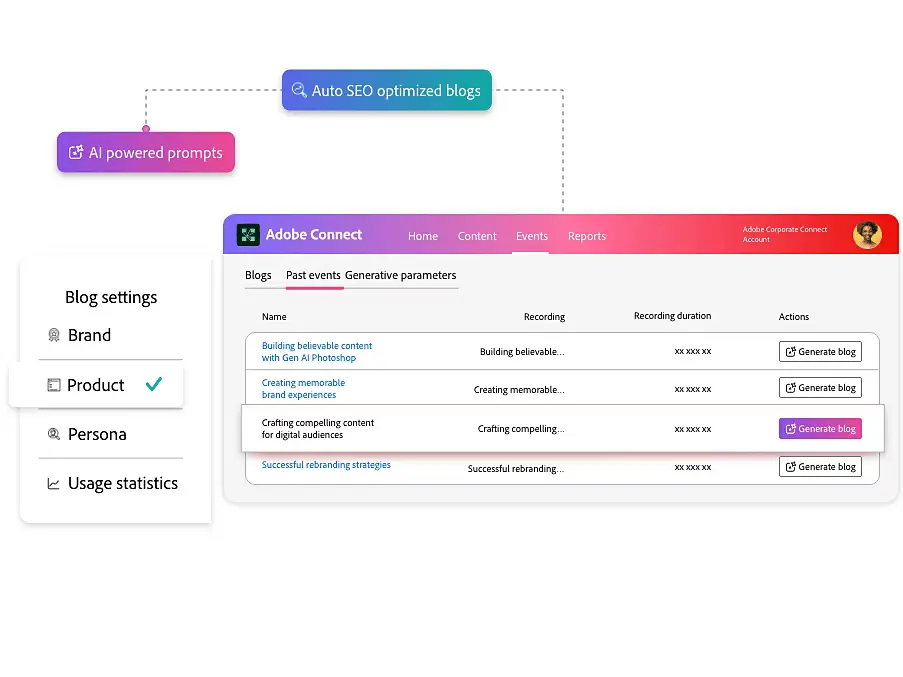Click Generate blog for Successful rebranding strategies
903x677 pixels.
820,466
